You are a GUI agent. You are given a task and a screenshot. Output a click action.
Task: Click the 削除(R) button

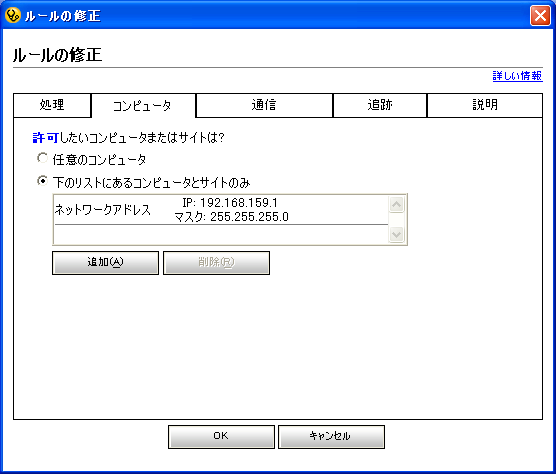click(216, 263)
